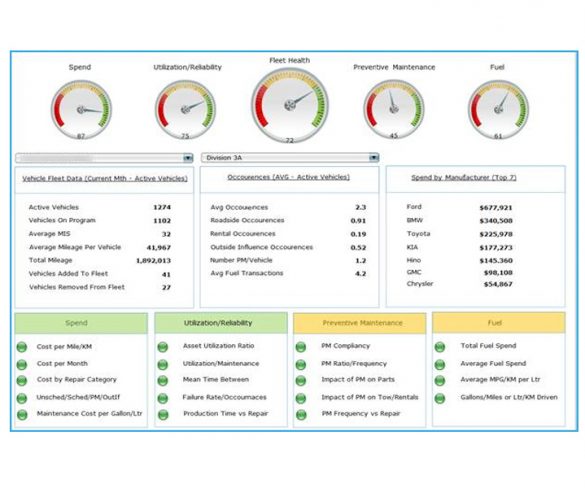Click green indicator for Total Fuel Spend
This screenshot has width=585, height=488.
point(440,347)
